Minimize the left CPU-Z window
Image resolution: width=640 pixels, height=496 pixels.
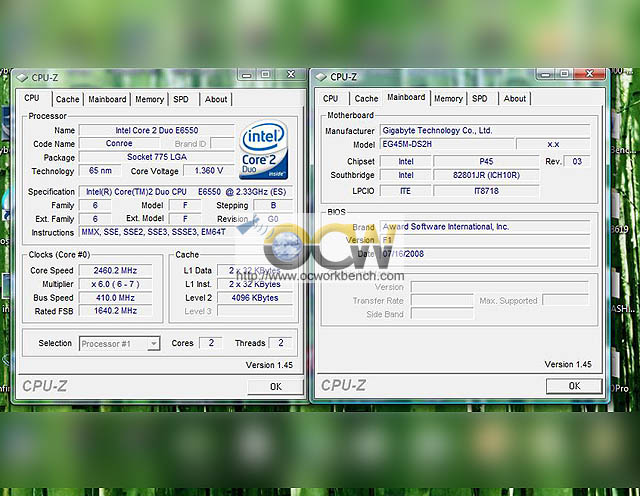(x=247, y=75)
